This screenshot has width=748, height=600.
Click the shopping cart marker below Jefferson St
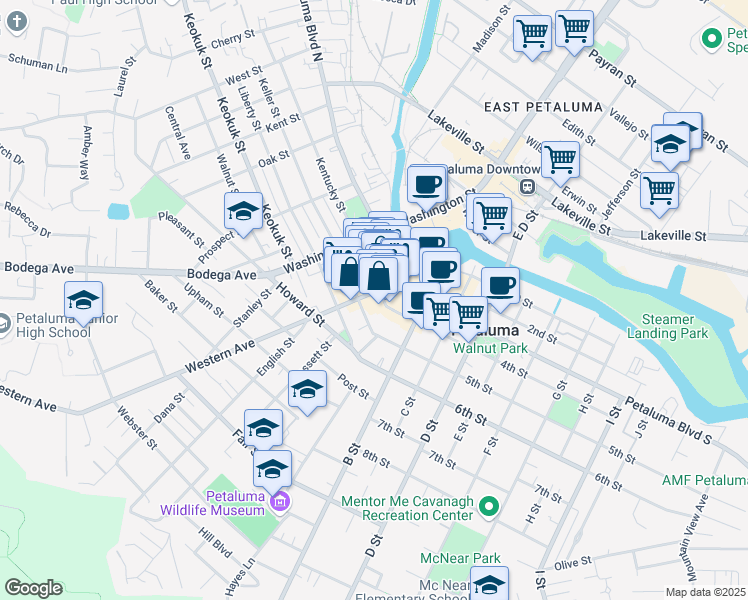click(659, 192)
